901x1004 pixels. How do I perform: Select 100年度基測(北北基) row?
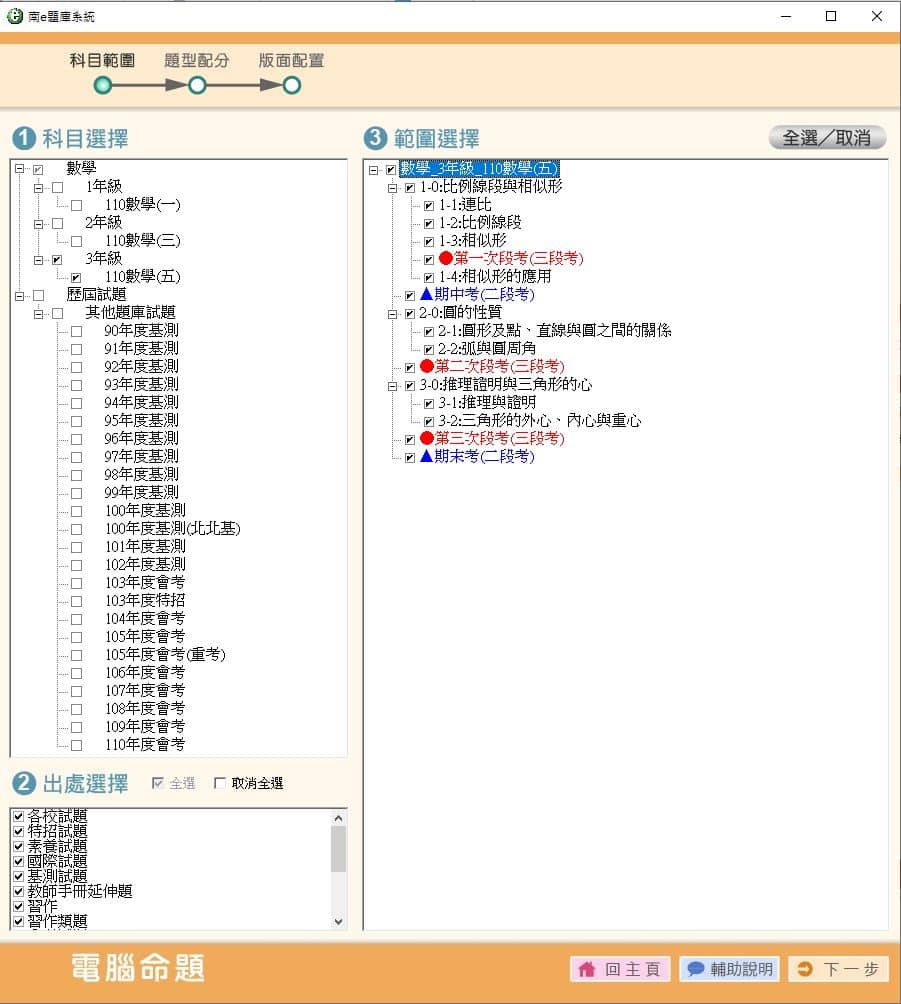pos(173,528)
